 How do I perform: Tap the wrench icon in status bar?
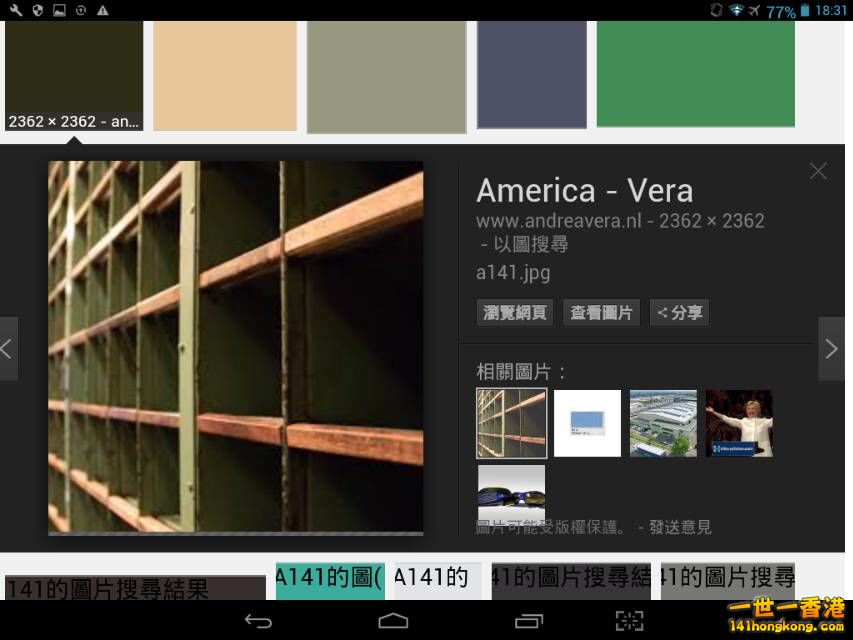16,10
